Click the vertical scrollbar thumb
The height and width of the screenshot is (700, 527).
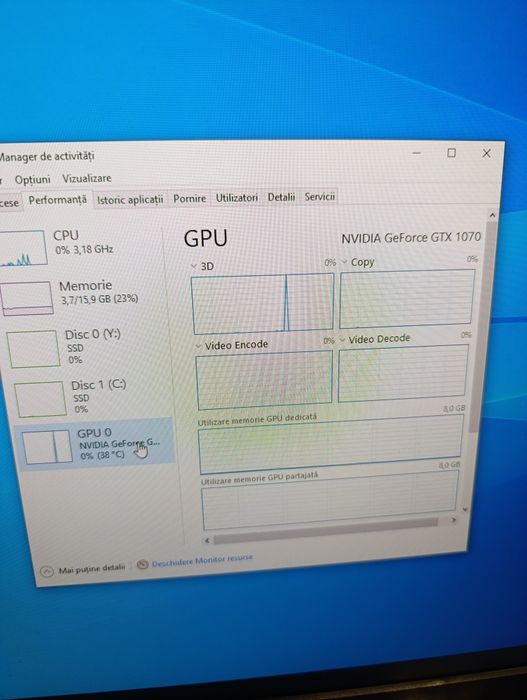tap(484, 326)
